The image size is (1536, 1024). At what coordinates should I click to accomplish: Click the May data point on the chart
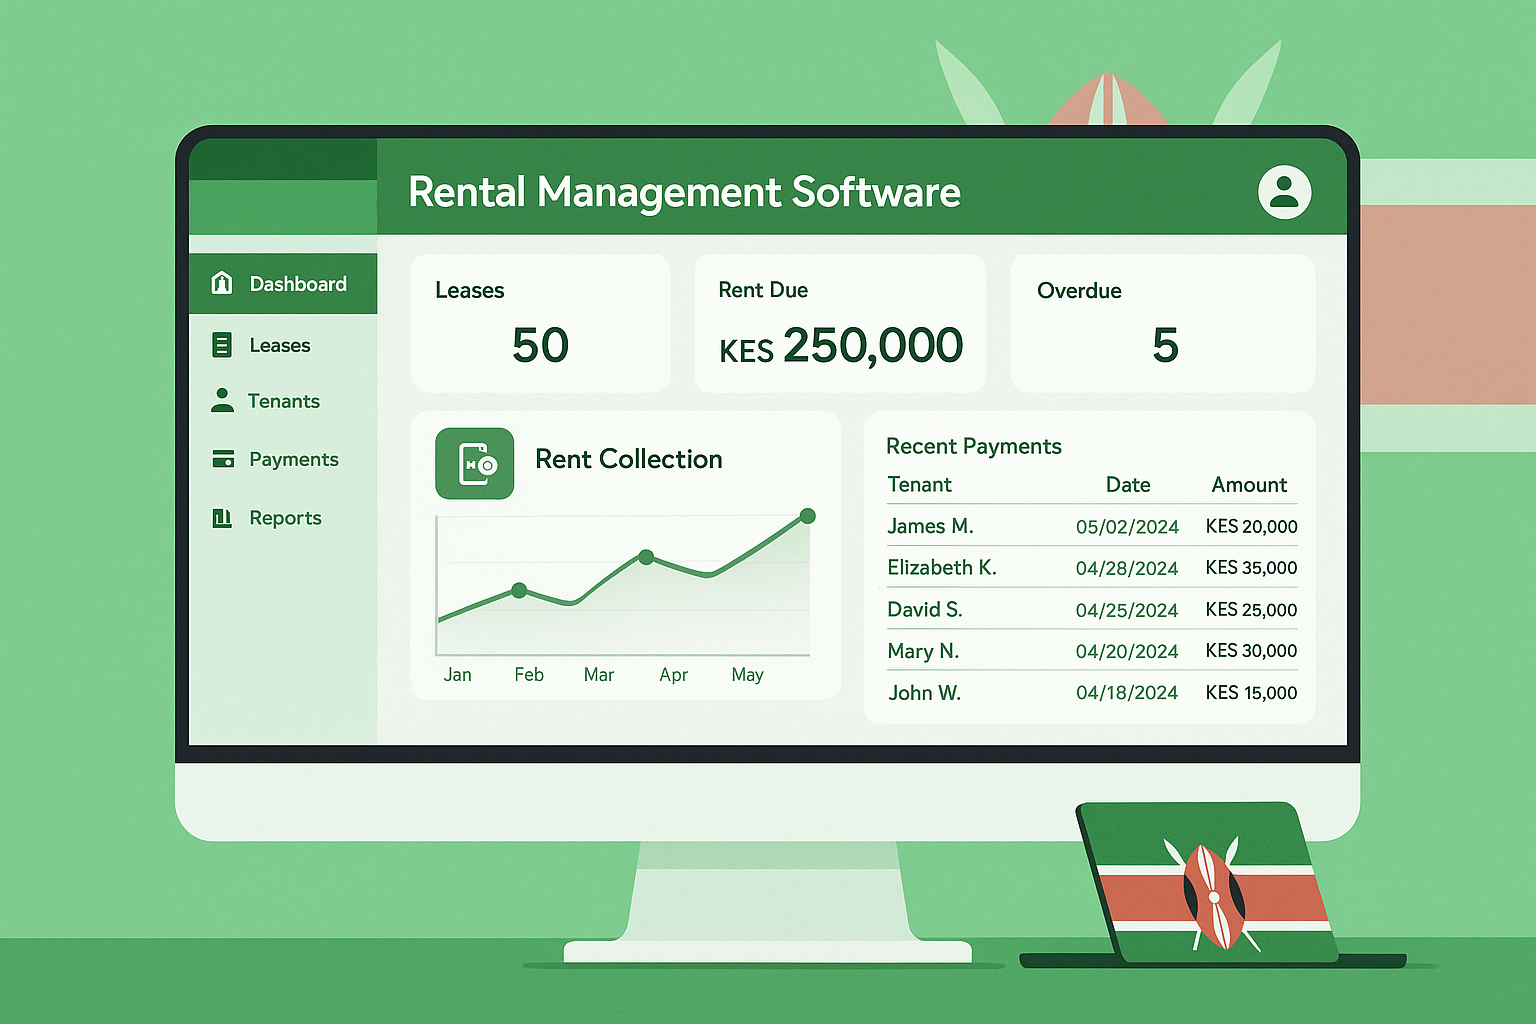[x=807, y=517]
